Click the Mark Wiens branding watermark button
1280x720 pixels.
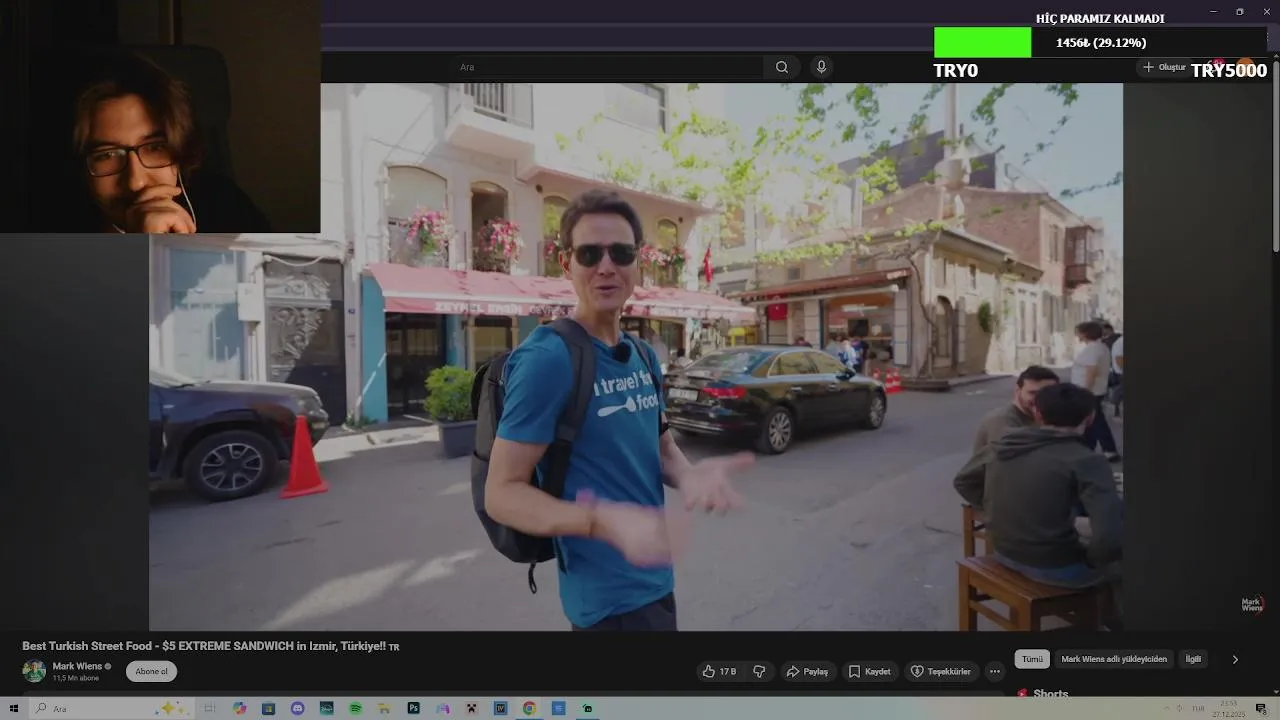[1252, 604]
